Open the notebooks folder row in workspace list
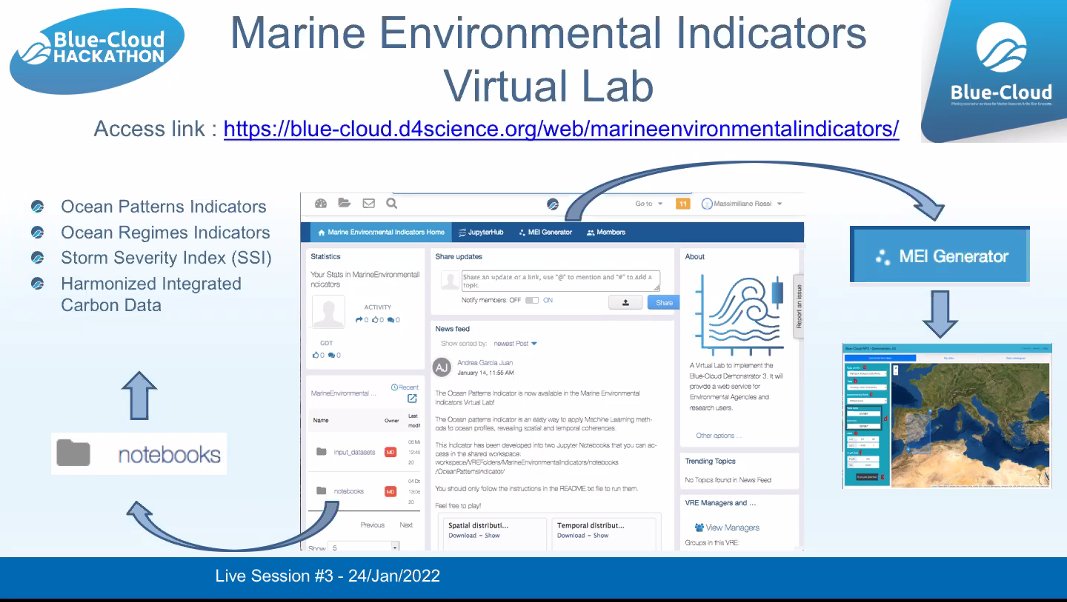This screenshot has height=602, width=1067. 365,490
